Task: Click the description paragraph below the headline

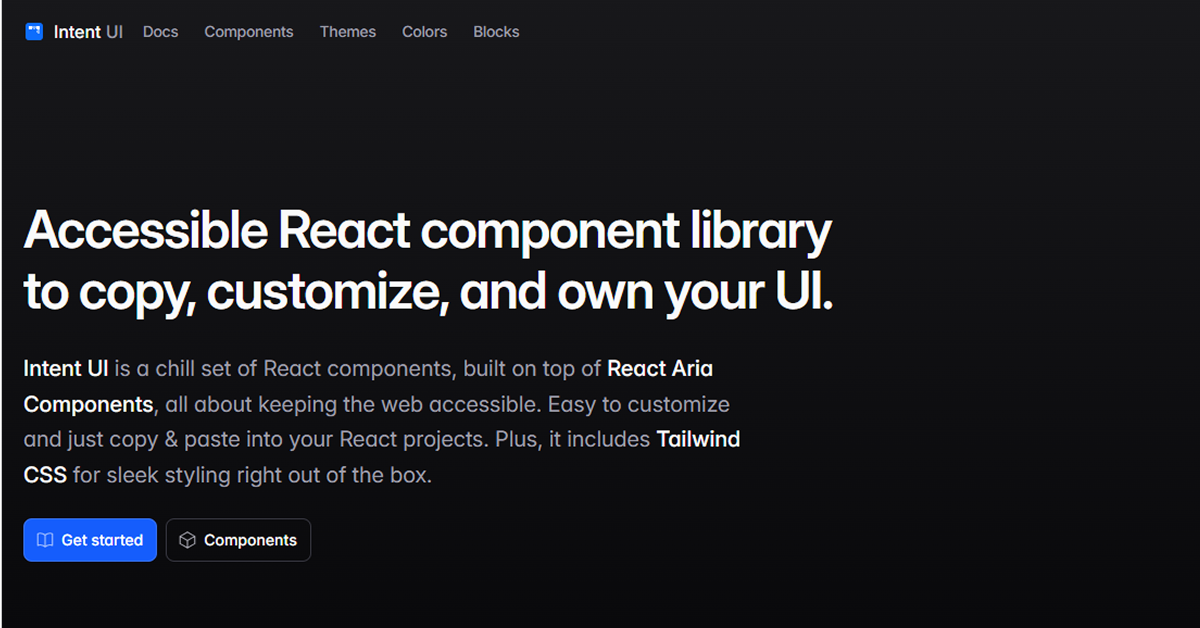Action: 380,420
